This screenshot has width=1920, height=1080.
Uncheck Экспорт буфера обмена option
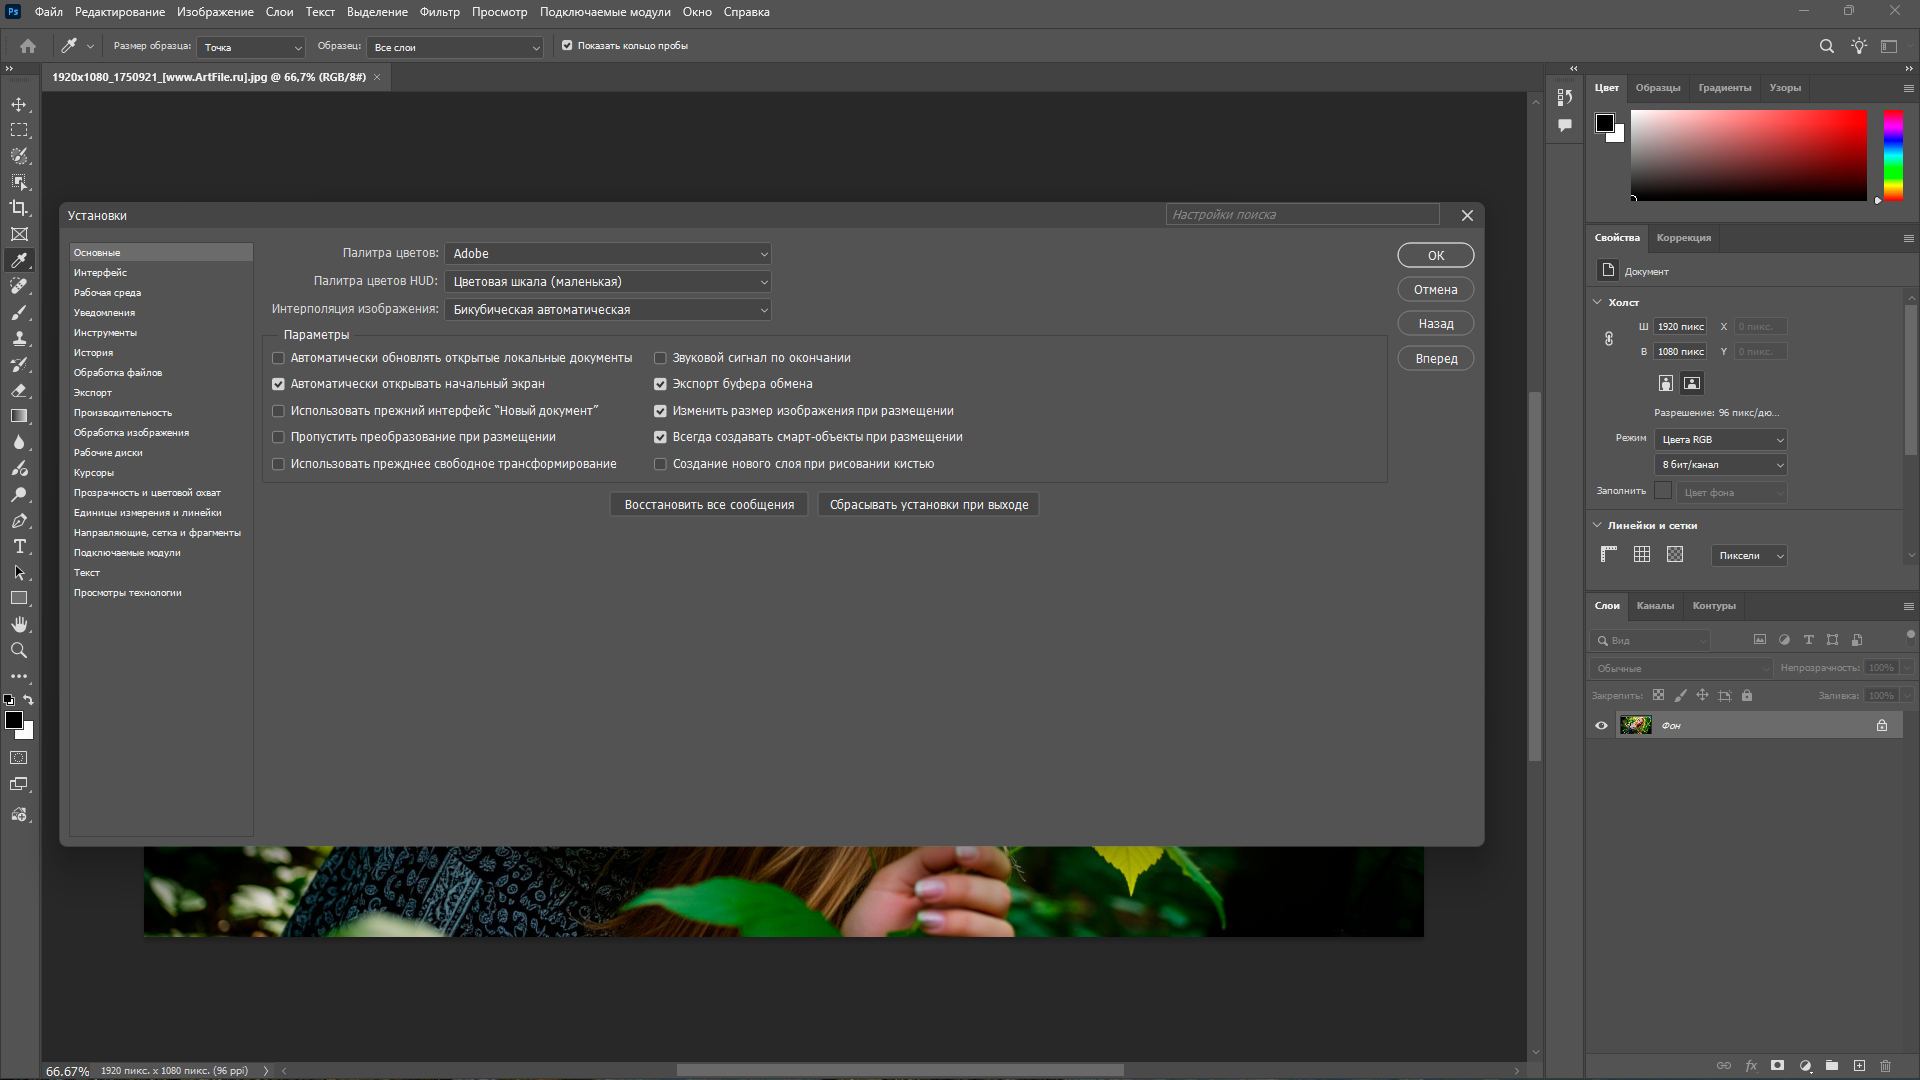660,384
